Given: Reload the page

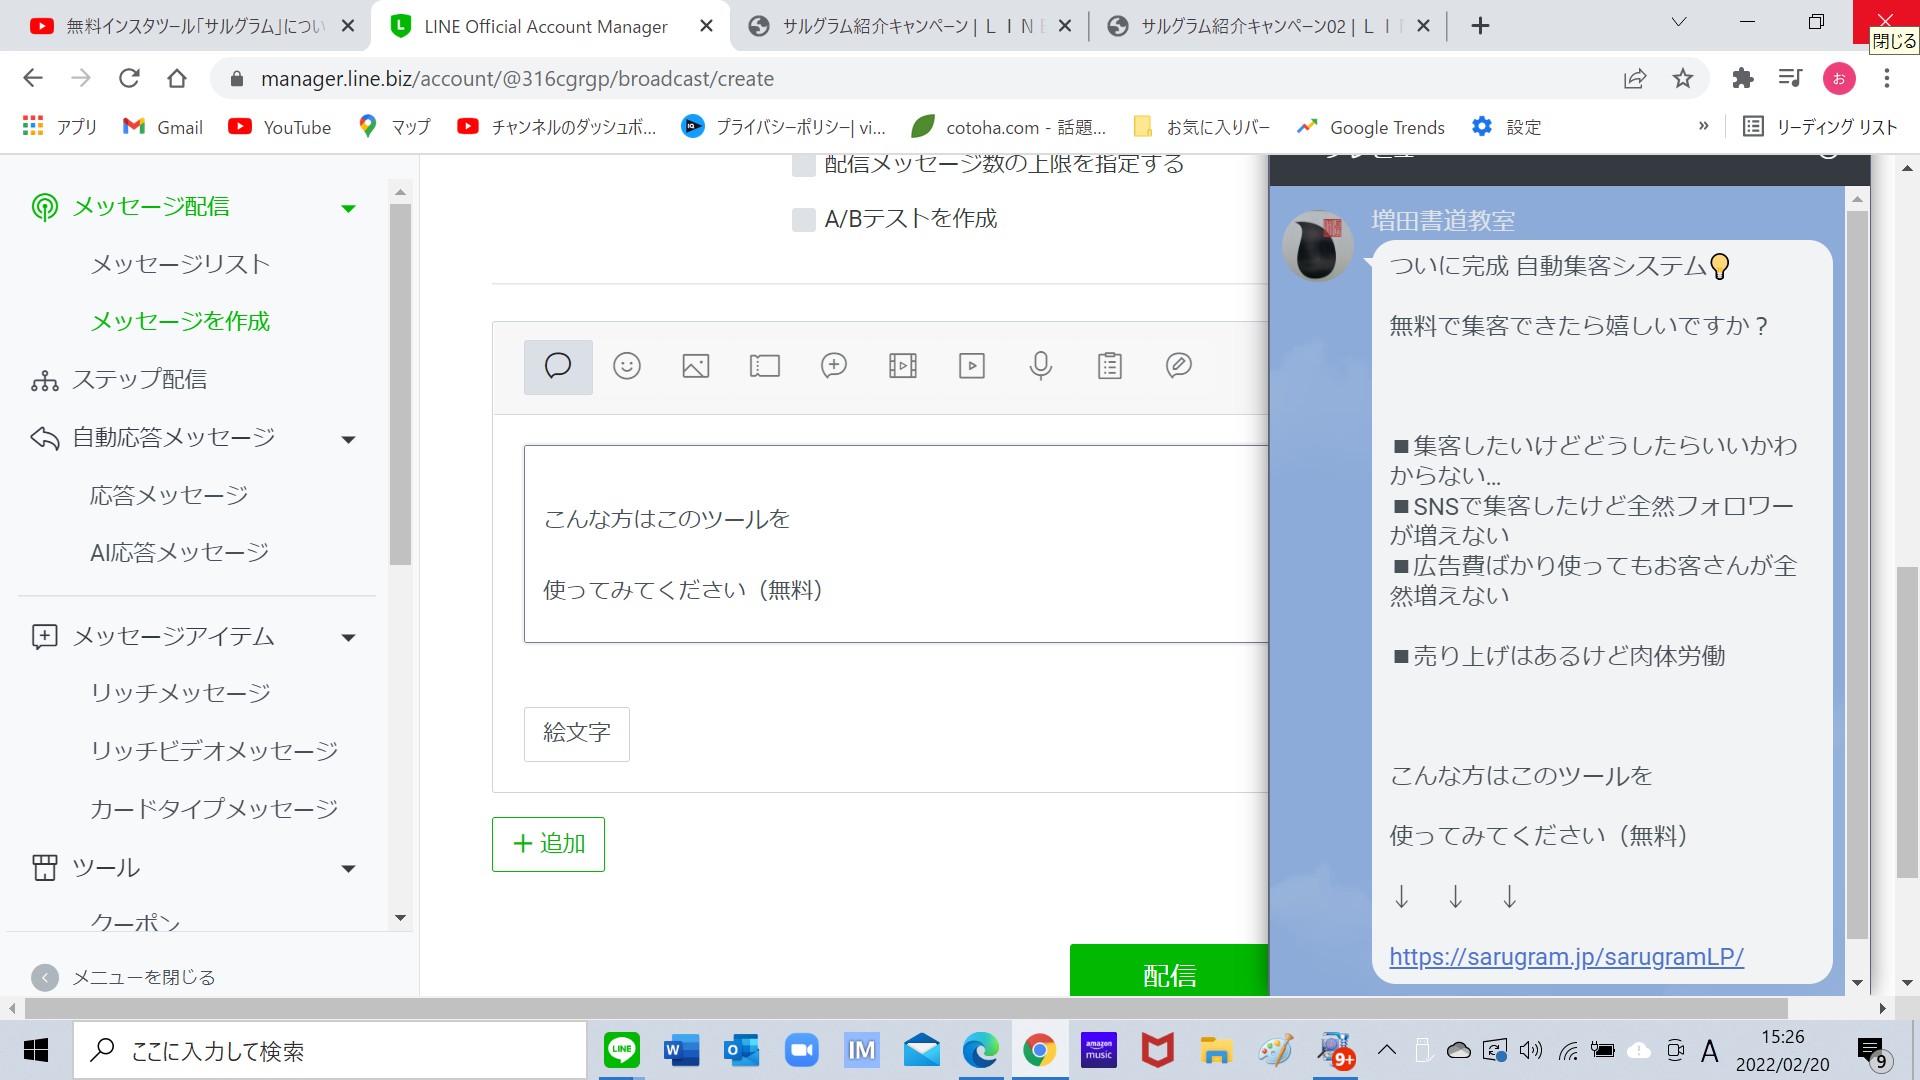Looking at the screenshot, I should [x=129, y=78].
